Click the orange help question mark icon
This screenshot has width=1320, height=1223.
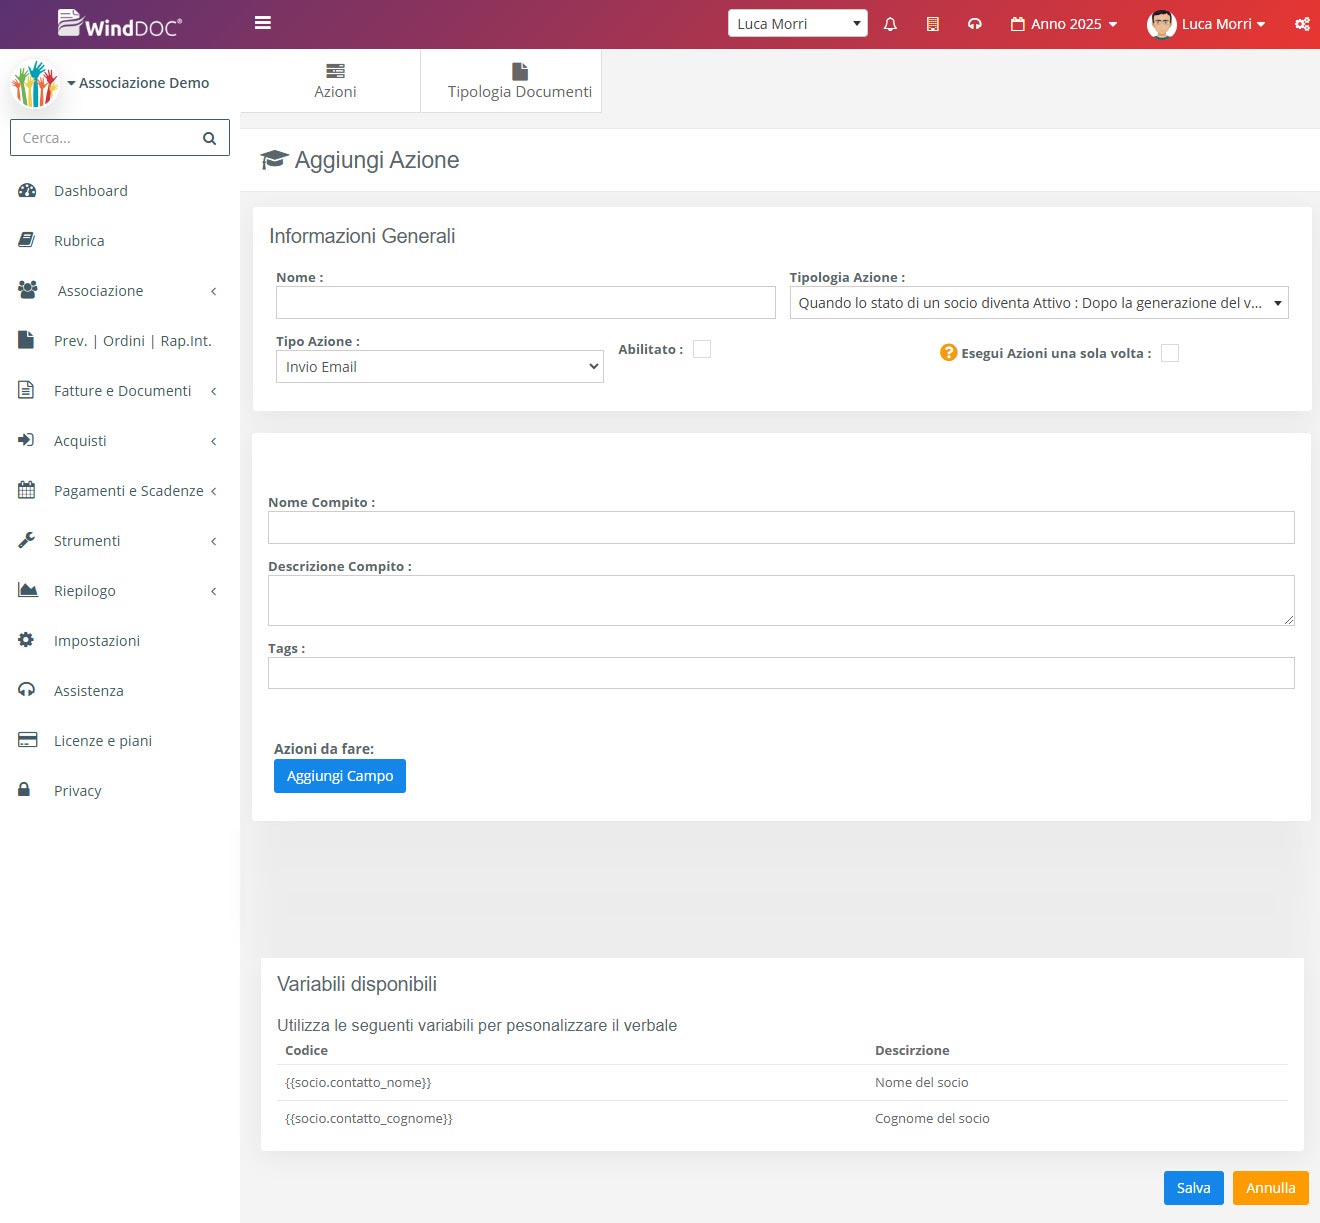pos(948,353)
